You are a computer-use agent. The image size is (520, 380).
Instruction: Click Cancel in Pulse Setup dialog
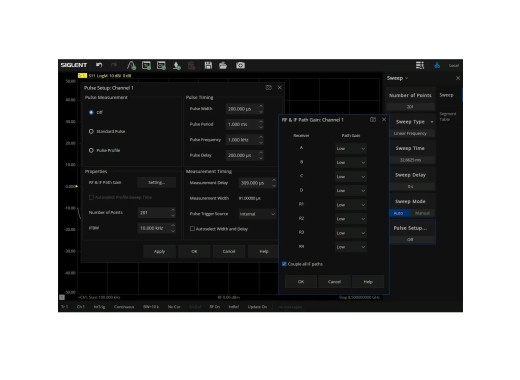coord(229,251)
